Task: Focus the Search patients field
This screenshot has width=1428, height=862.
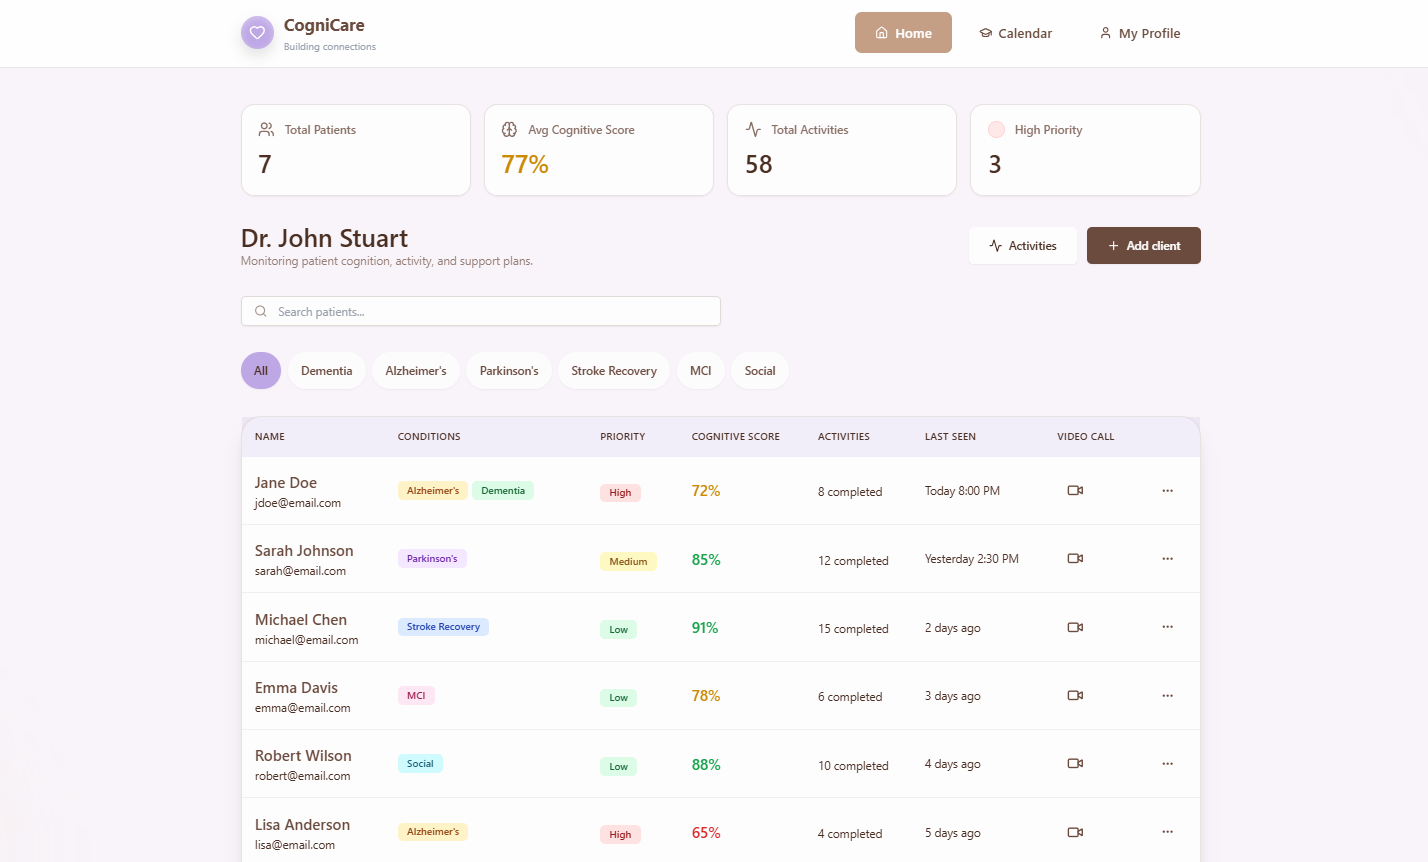Action: click(481, 311)
